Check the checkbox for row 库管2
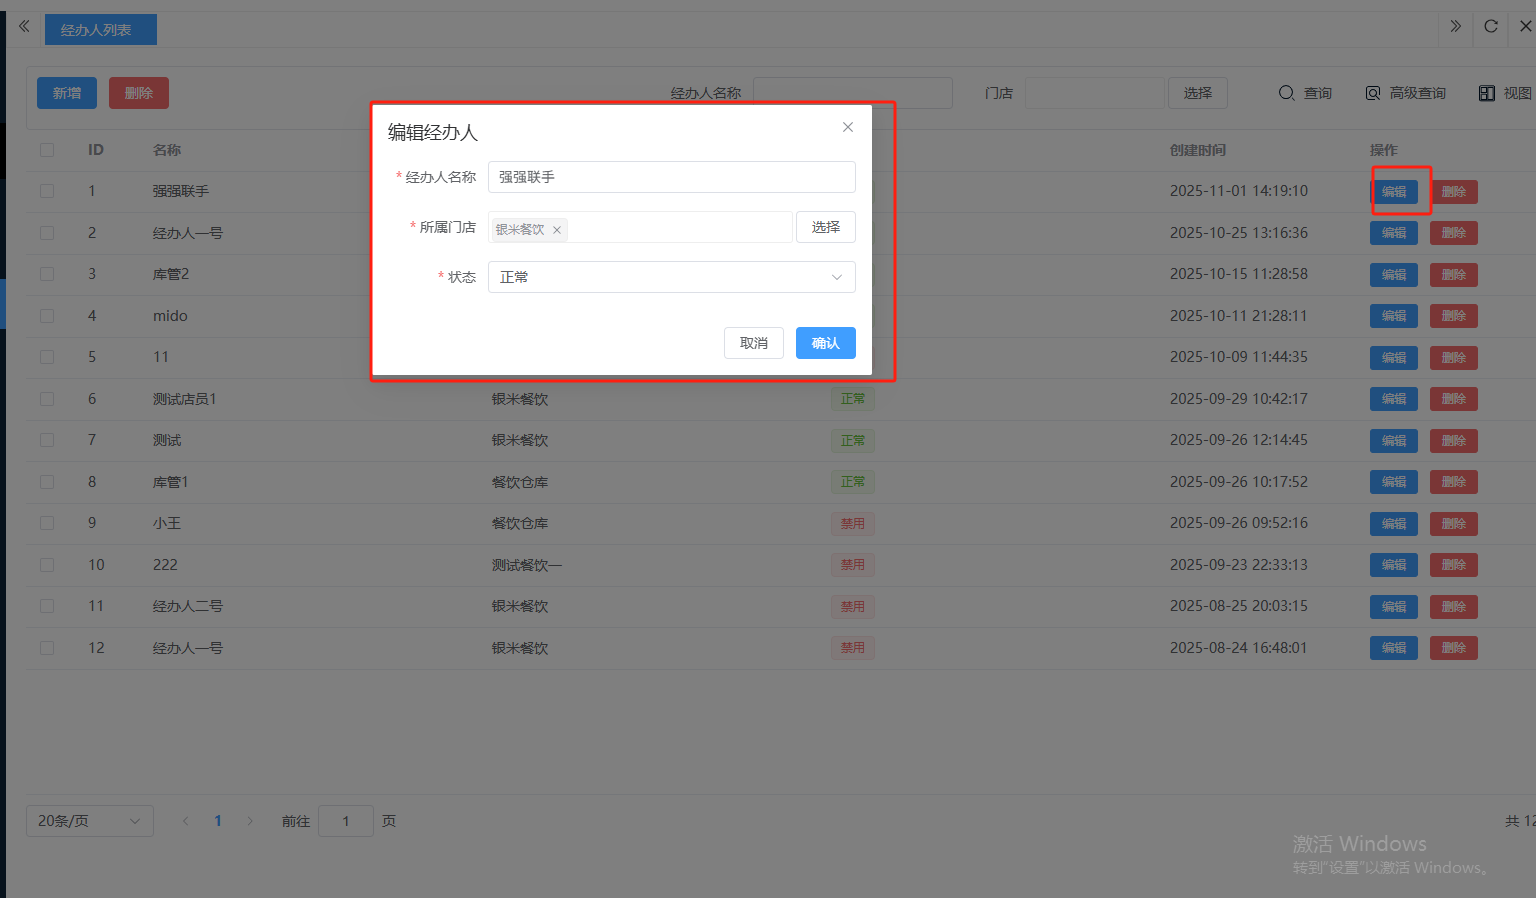Image resolution: width=1536 pixels, height=898 pixels. click(x=47, y=274)
